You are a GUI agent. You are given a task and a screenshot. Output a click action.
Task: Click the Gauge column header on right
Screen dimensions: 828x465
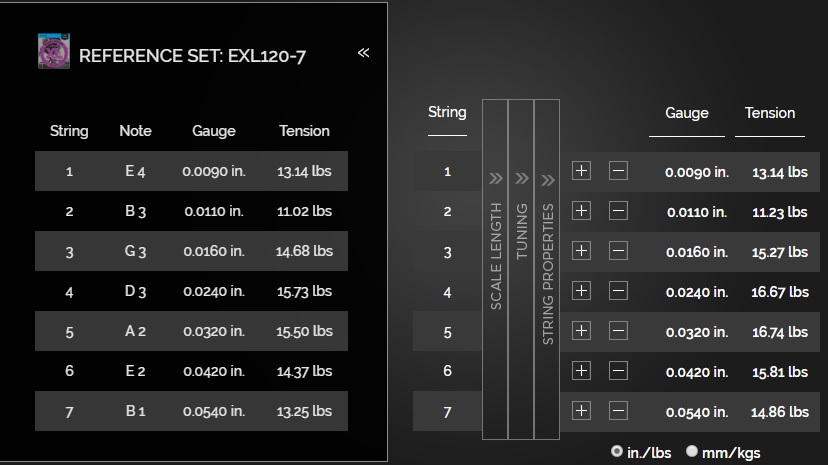[686, 113]
